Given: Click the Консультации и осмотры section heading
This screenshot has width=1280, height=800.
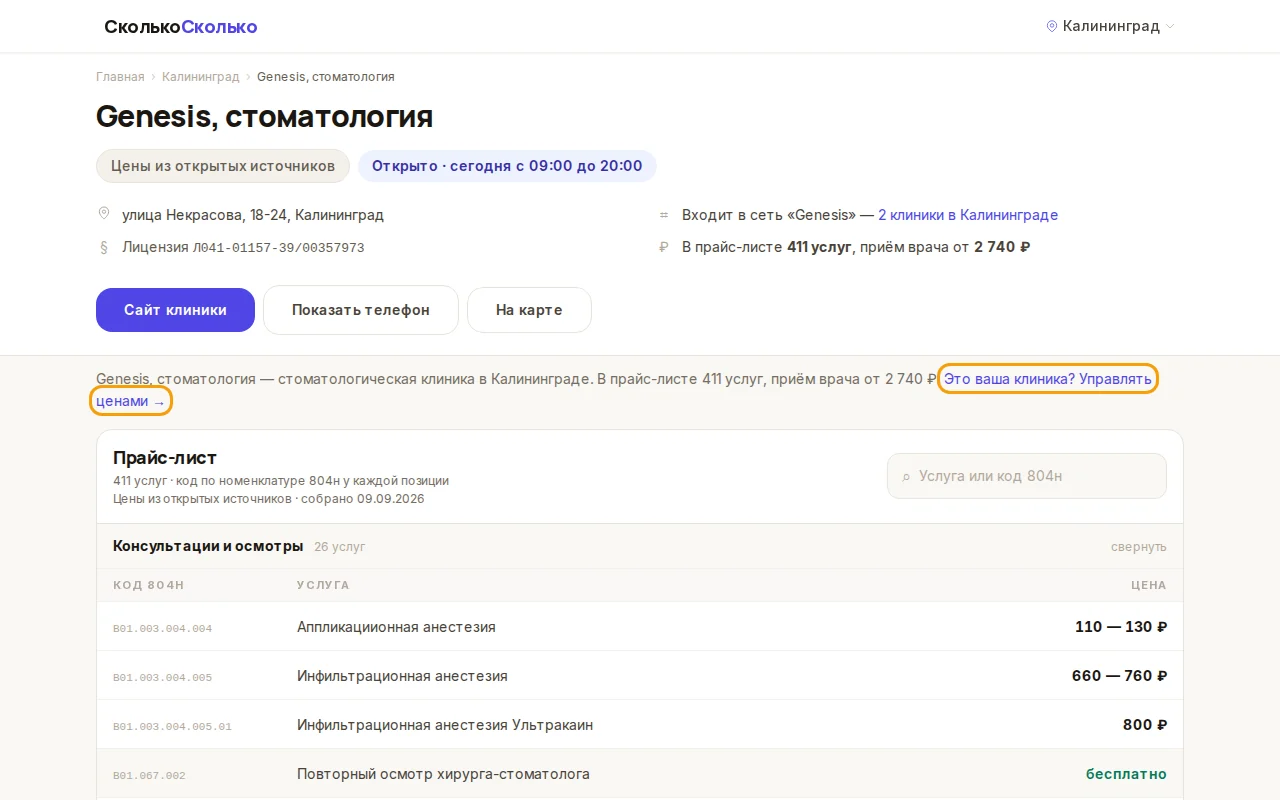Looking at the screenshot, I should 208,546.
